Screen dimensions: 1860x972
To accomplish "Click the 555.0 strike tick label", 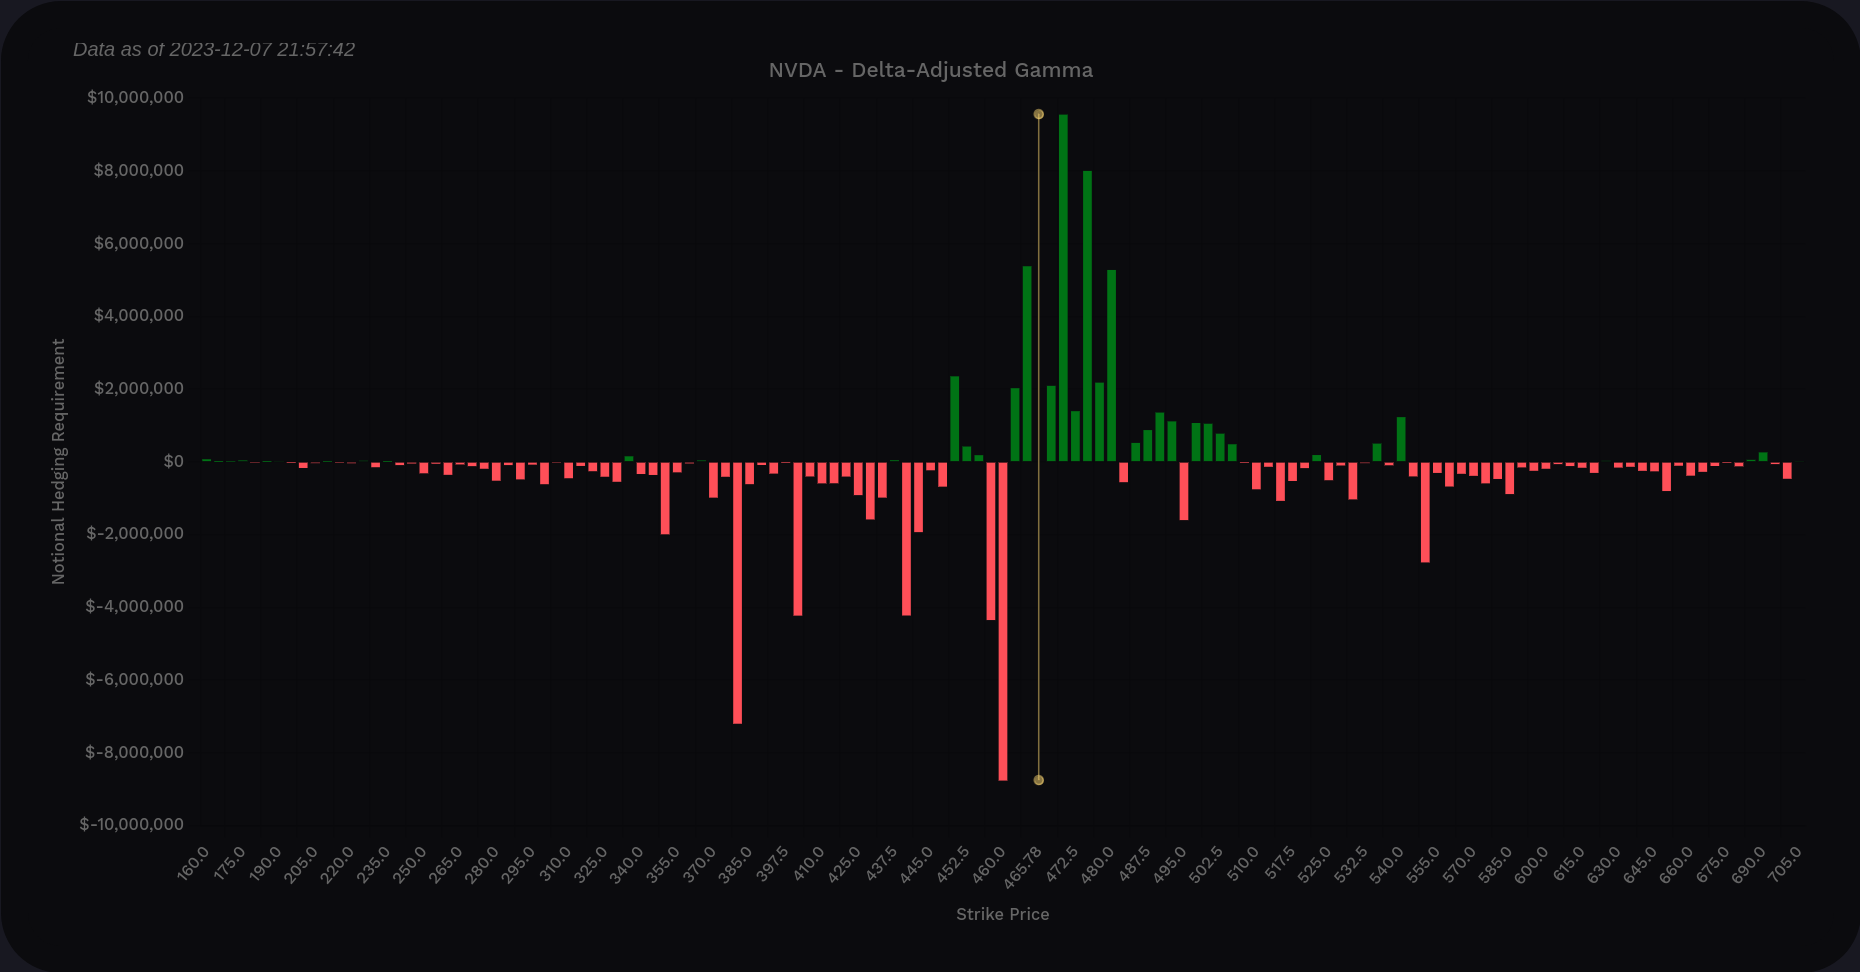I will 1422,863.
